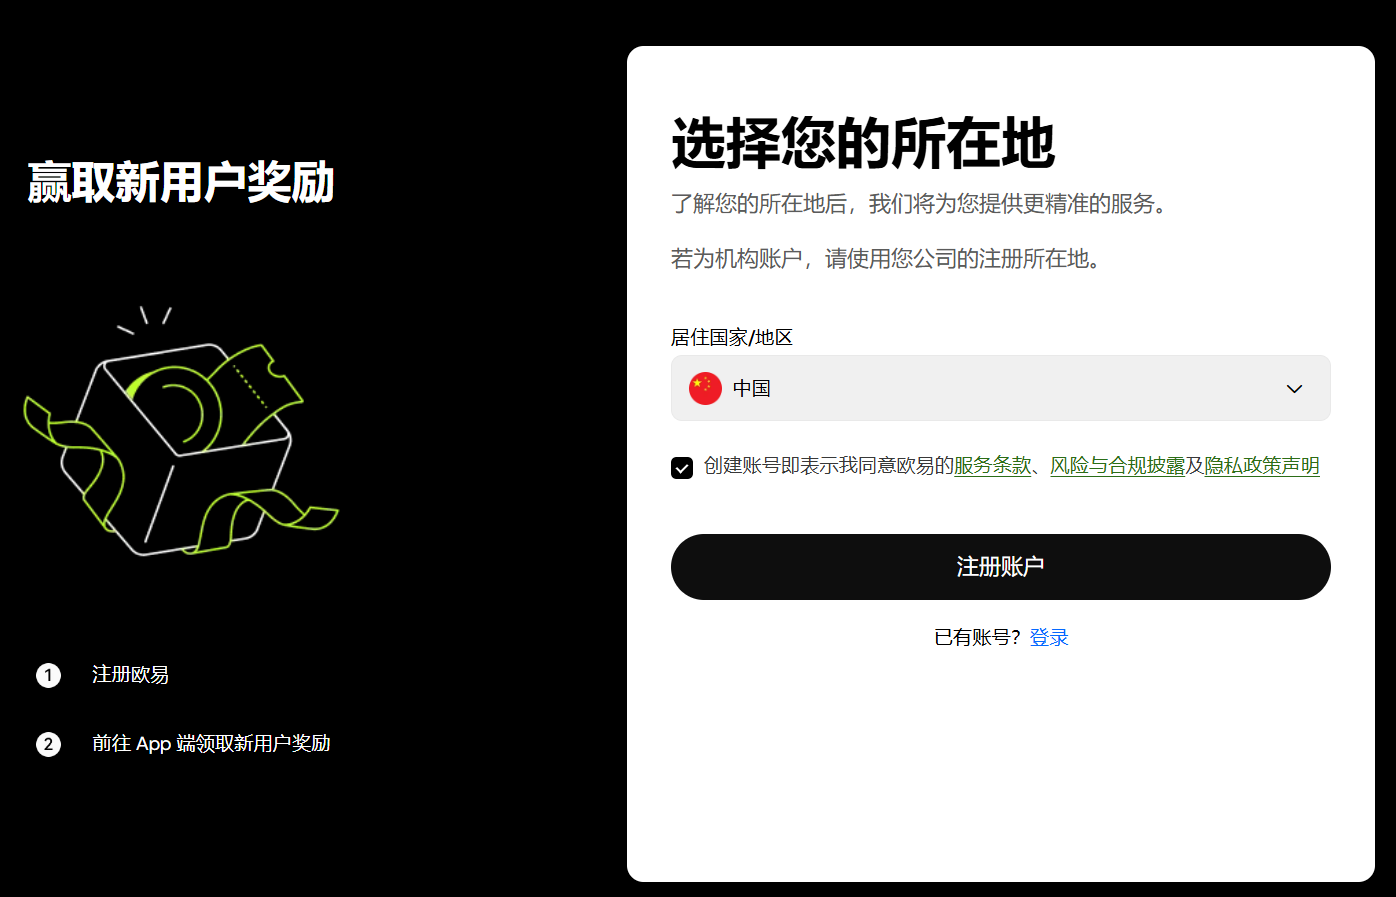Screen dimensions: 1396x897
Task: Click the 若为机构账户 notice text
Action: (x=888, y=259)
